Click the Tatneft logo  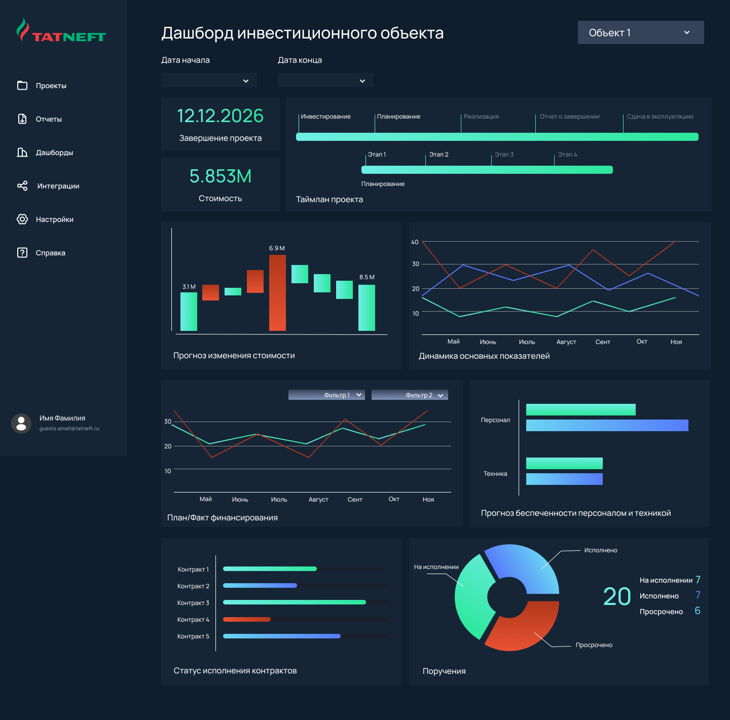61,33
